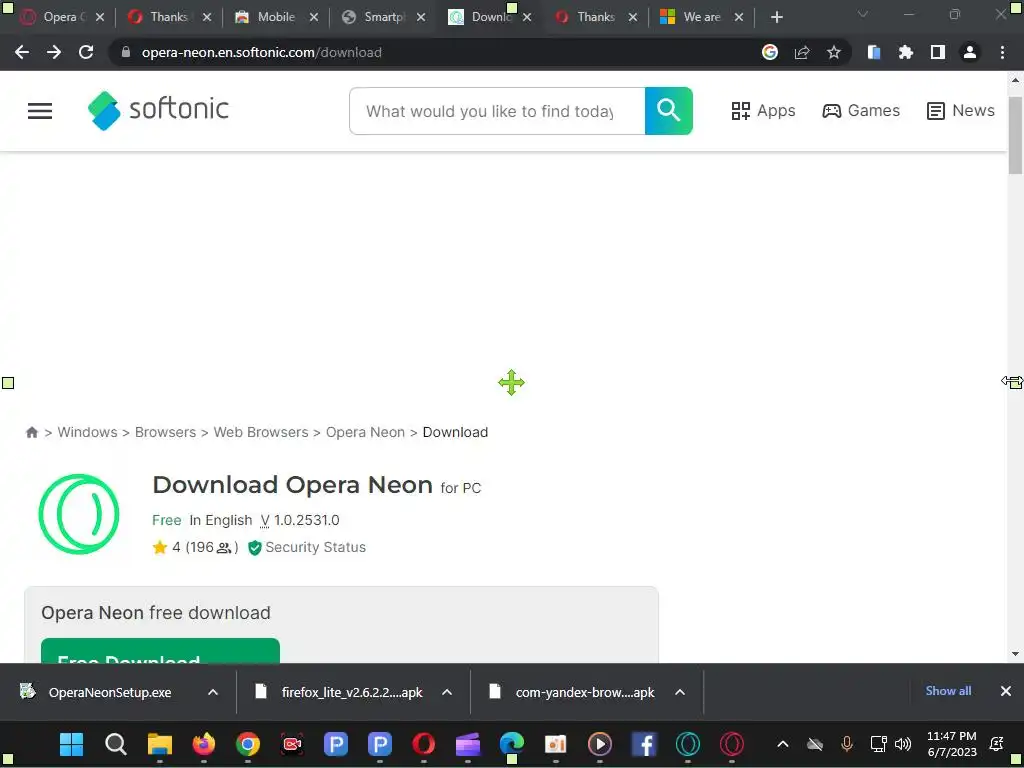
Task: Go forward with the browser forward arrow
Action: pyautogui.click(x=54, y=52)
